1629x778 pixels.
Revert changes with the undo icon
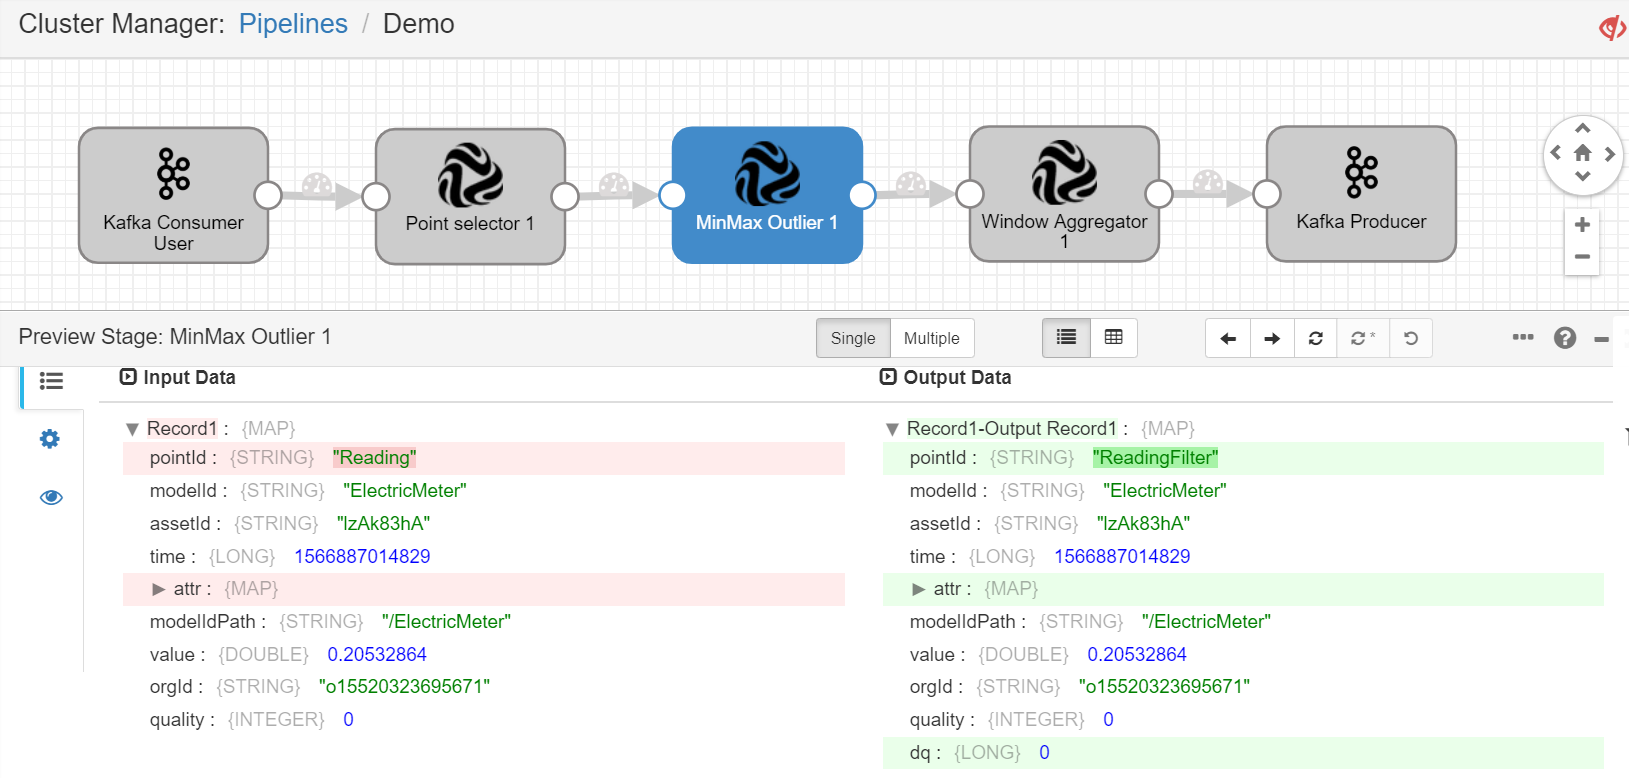[1411, 339]
